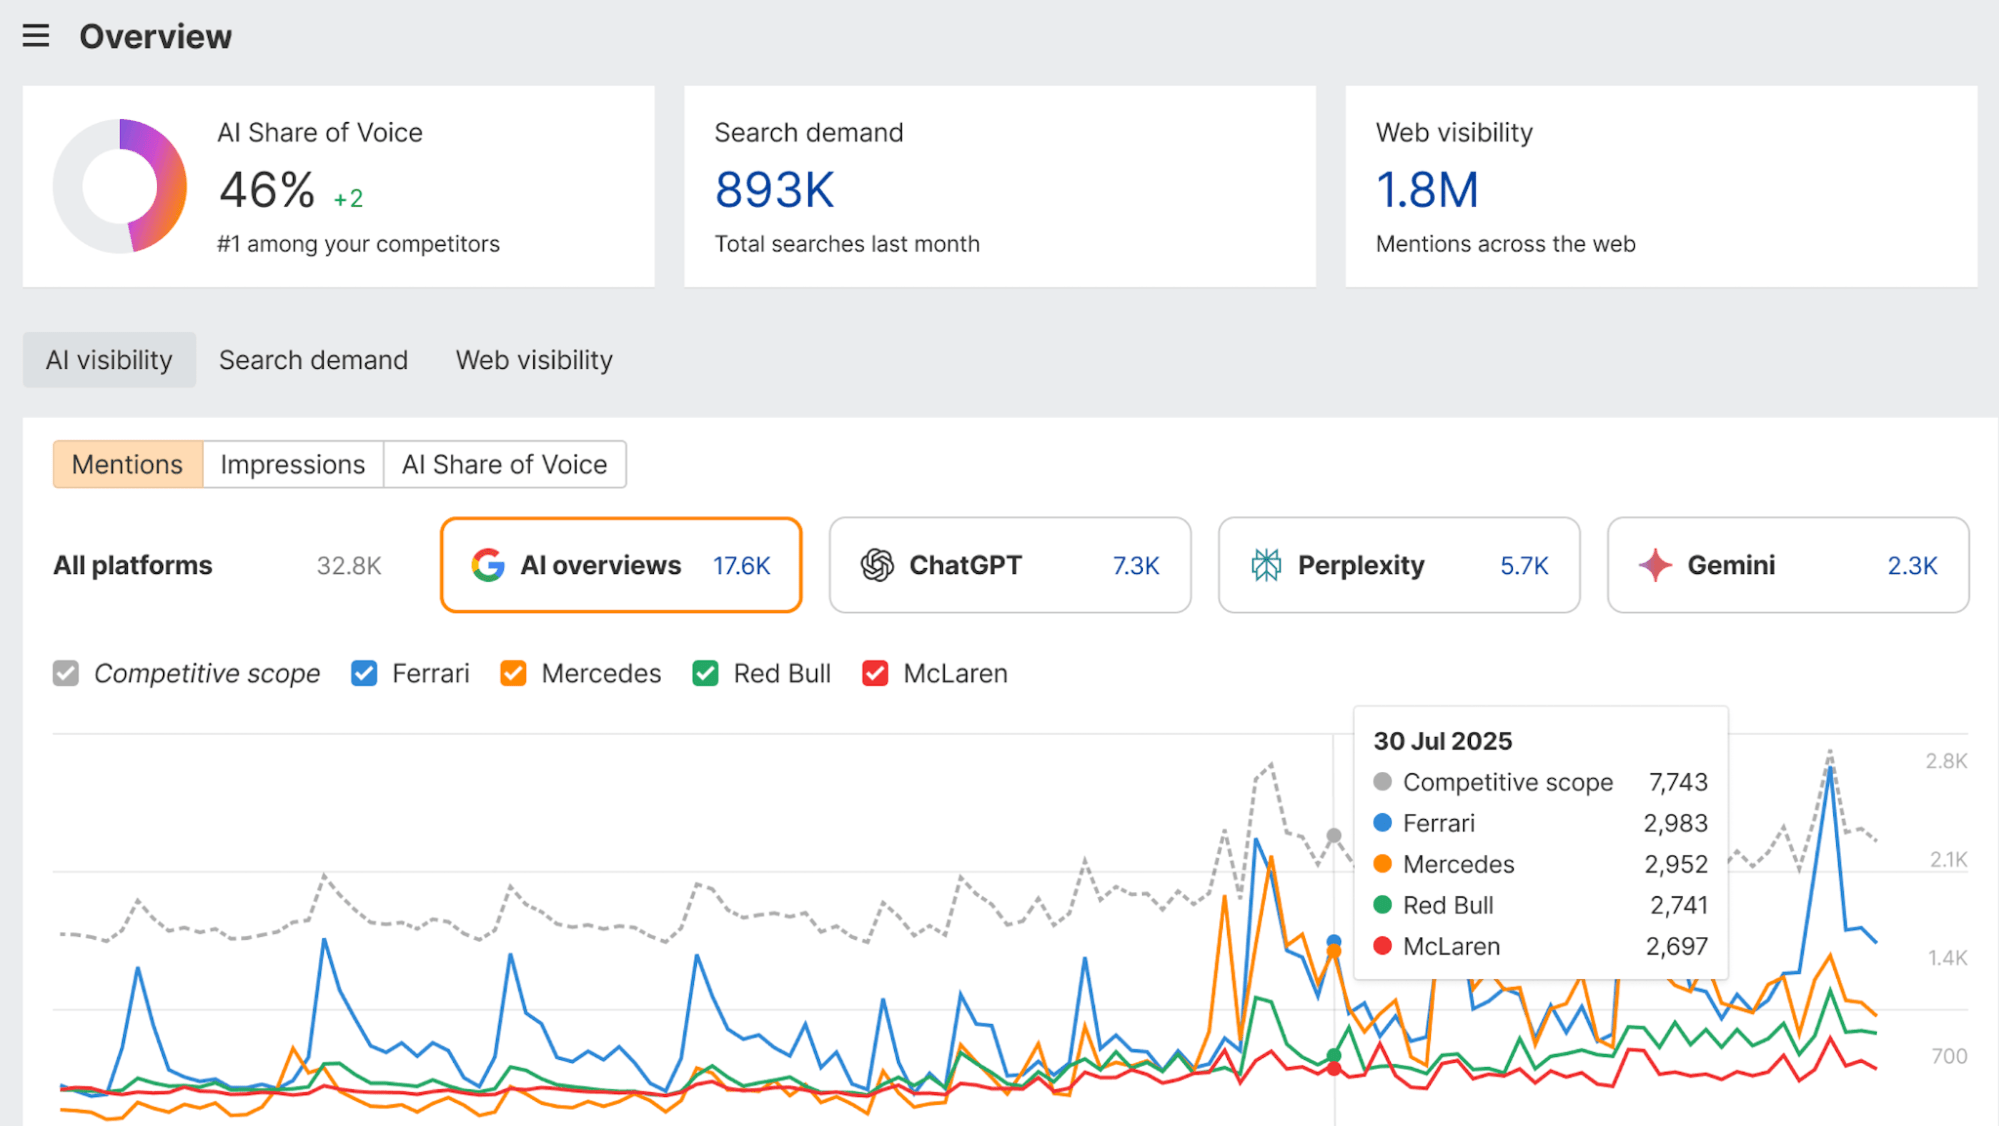Open the hamburger navigation menu
The height and width of the screenshot is (1127, 1999).
coord(36,35)
